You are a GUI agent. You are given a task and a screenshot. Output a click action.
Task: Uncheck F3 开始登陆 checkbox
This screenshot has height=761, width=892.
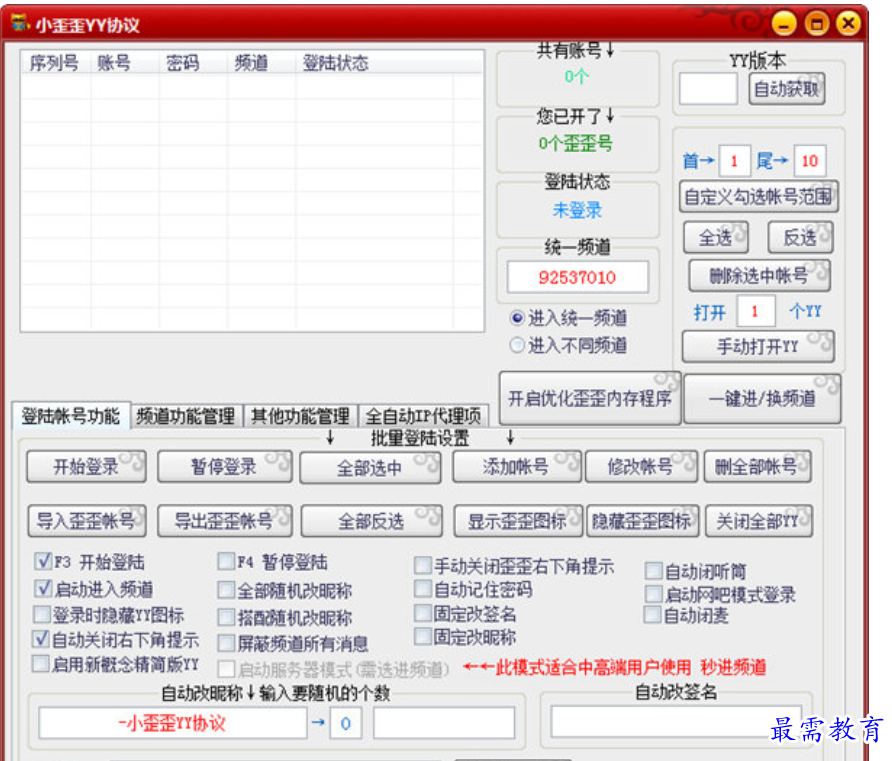tap(43, 561)
